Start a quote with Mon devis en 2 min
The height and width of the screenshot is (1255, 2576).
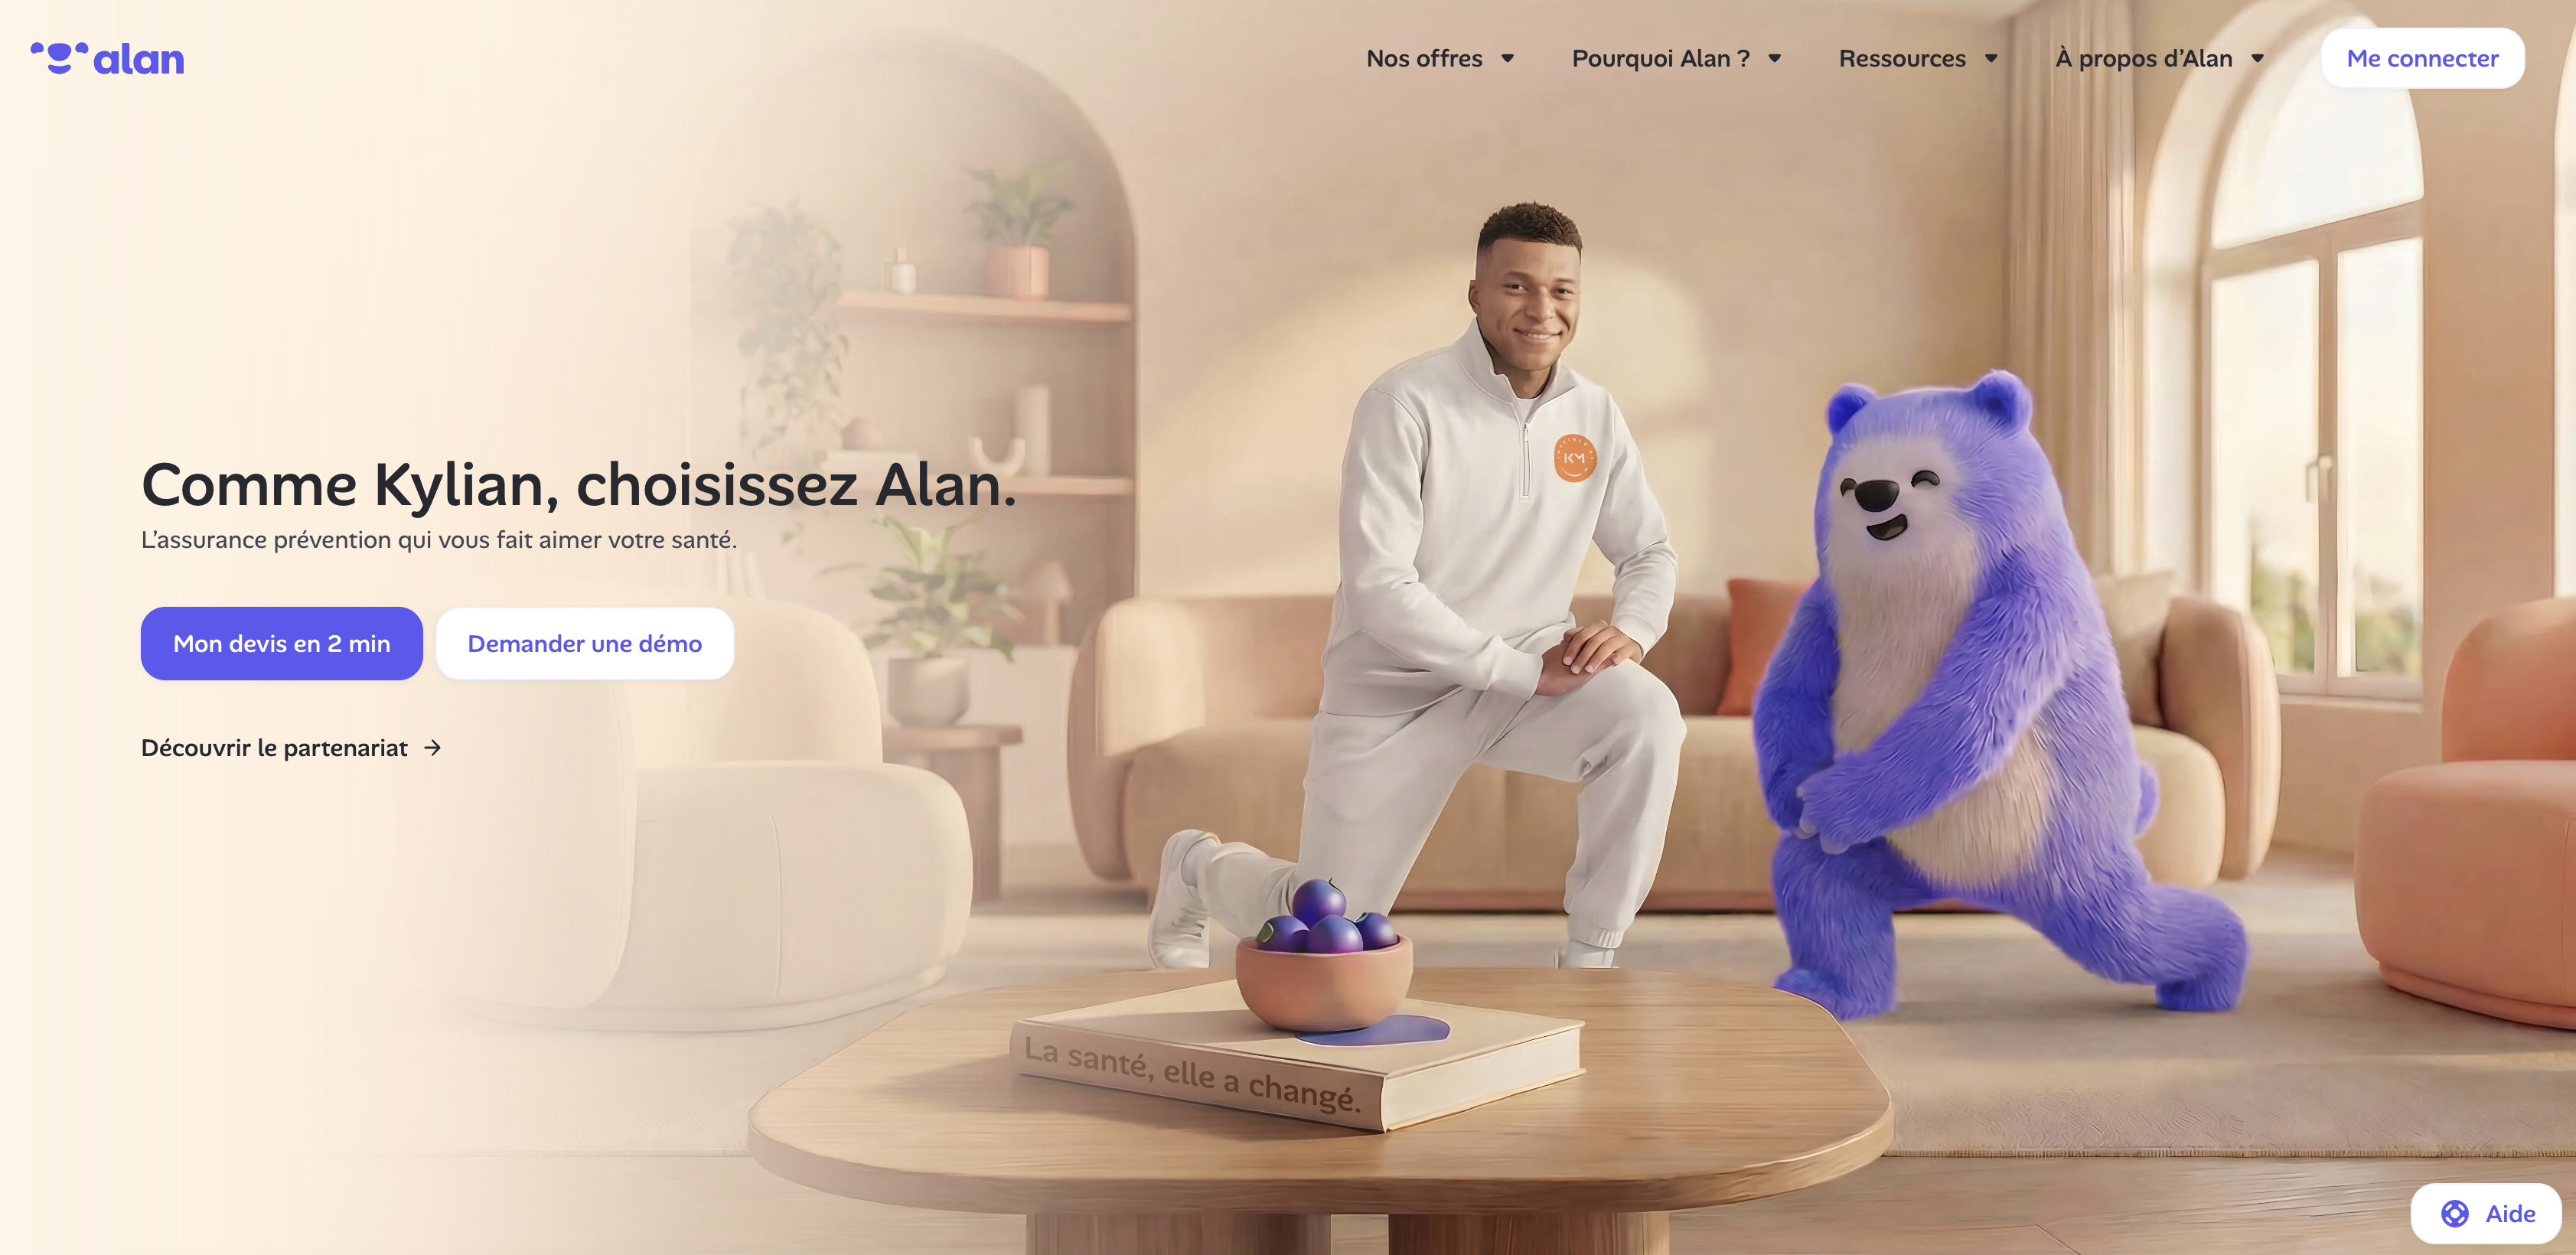(282, 644)
